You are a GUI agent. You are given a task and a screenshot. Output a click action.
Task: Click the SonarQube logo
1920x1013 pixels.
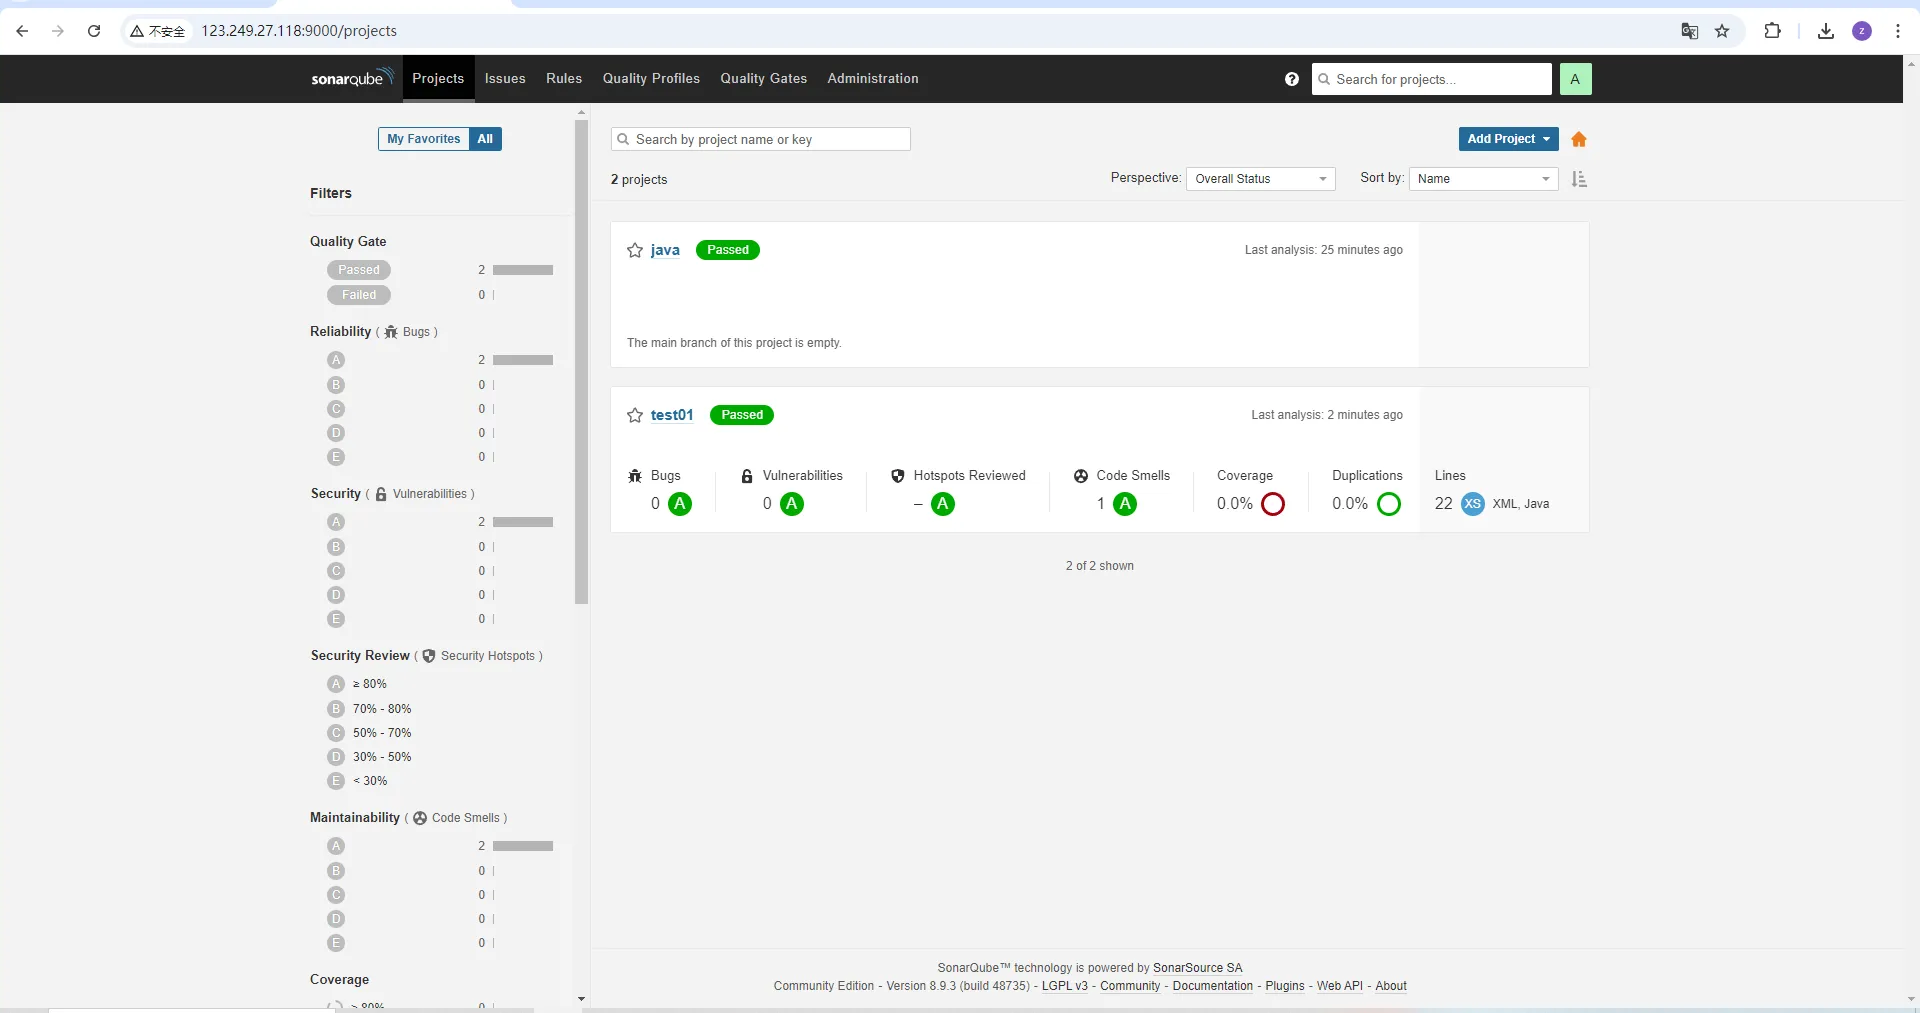[352, 78]
